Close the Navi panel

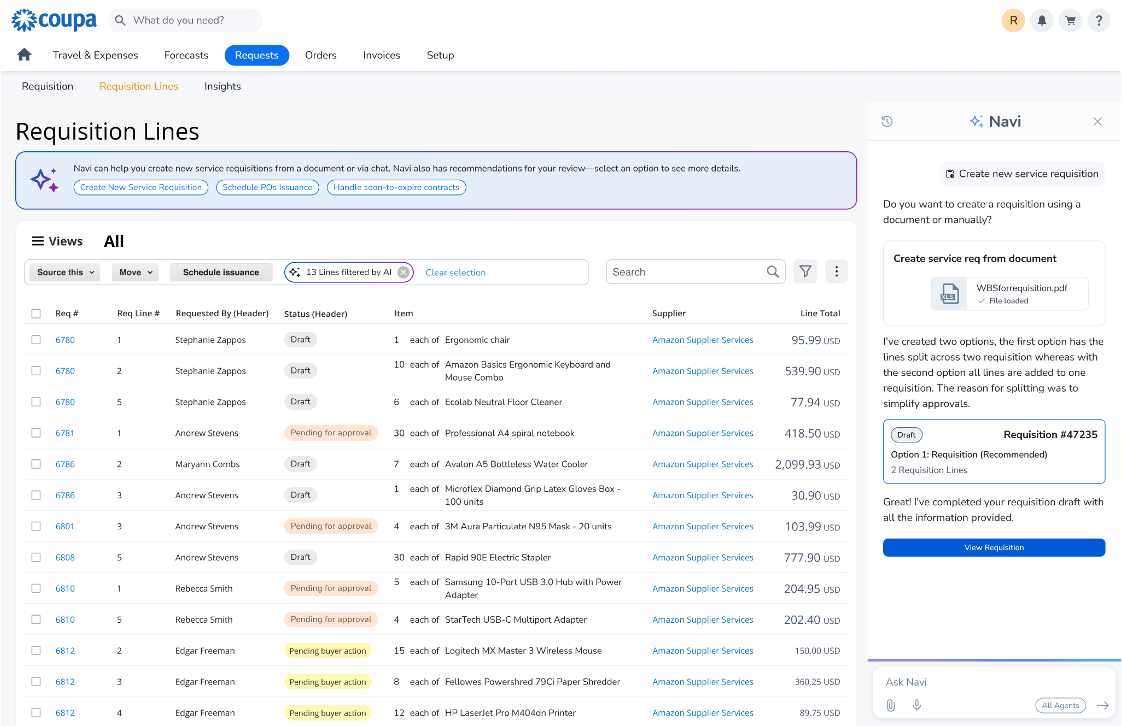tap(1098, 122)
